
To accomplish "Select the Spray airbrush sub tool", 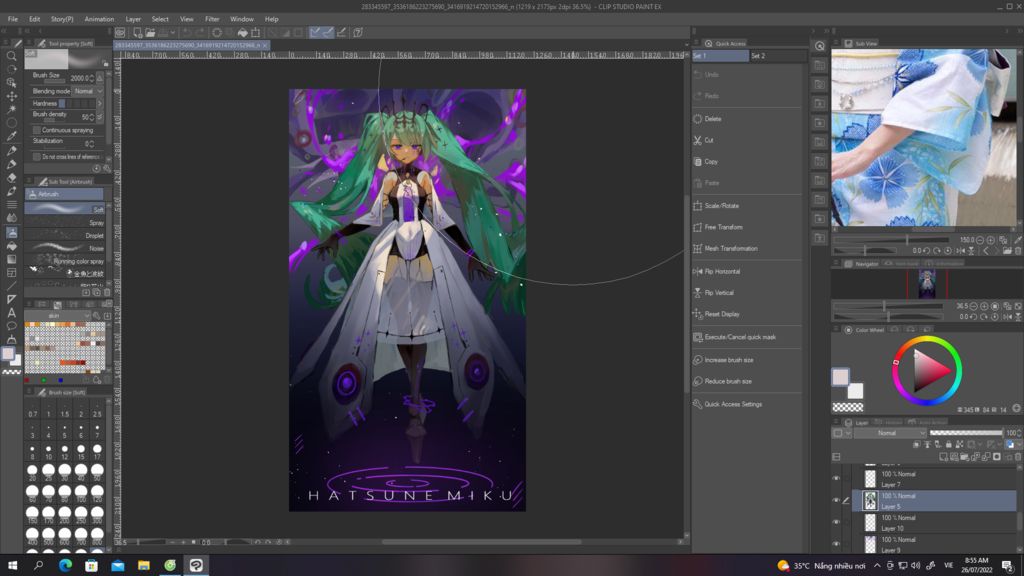I will [x=65, y=223].
